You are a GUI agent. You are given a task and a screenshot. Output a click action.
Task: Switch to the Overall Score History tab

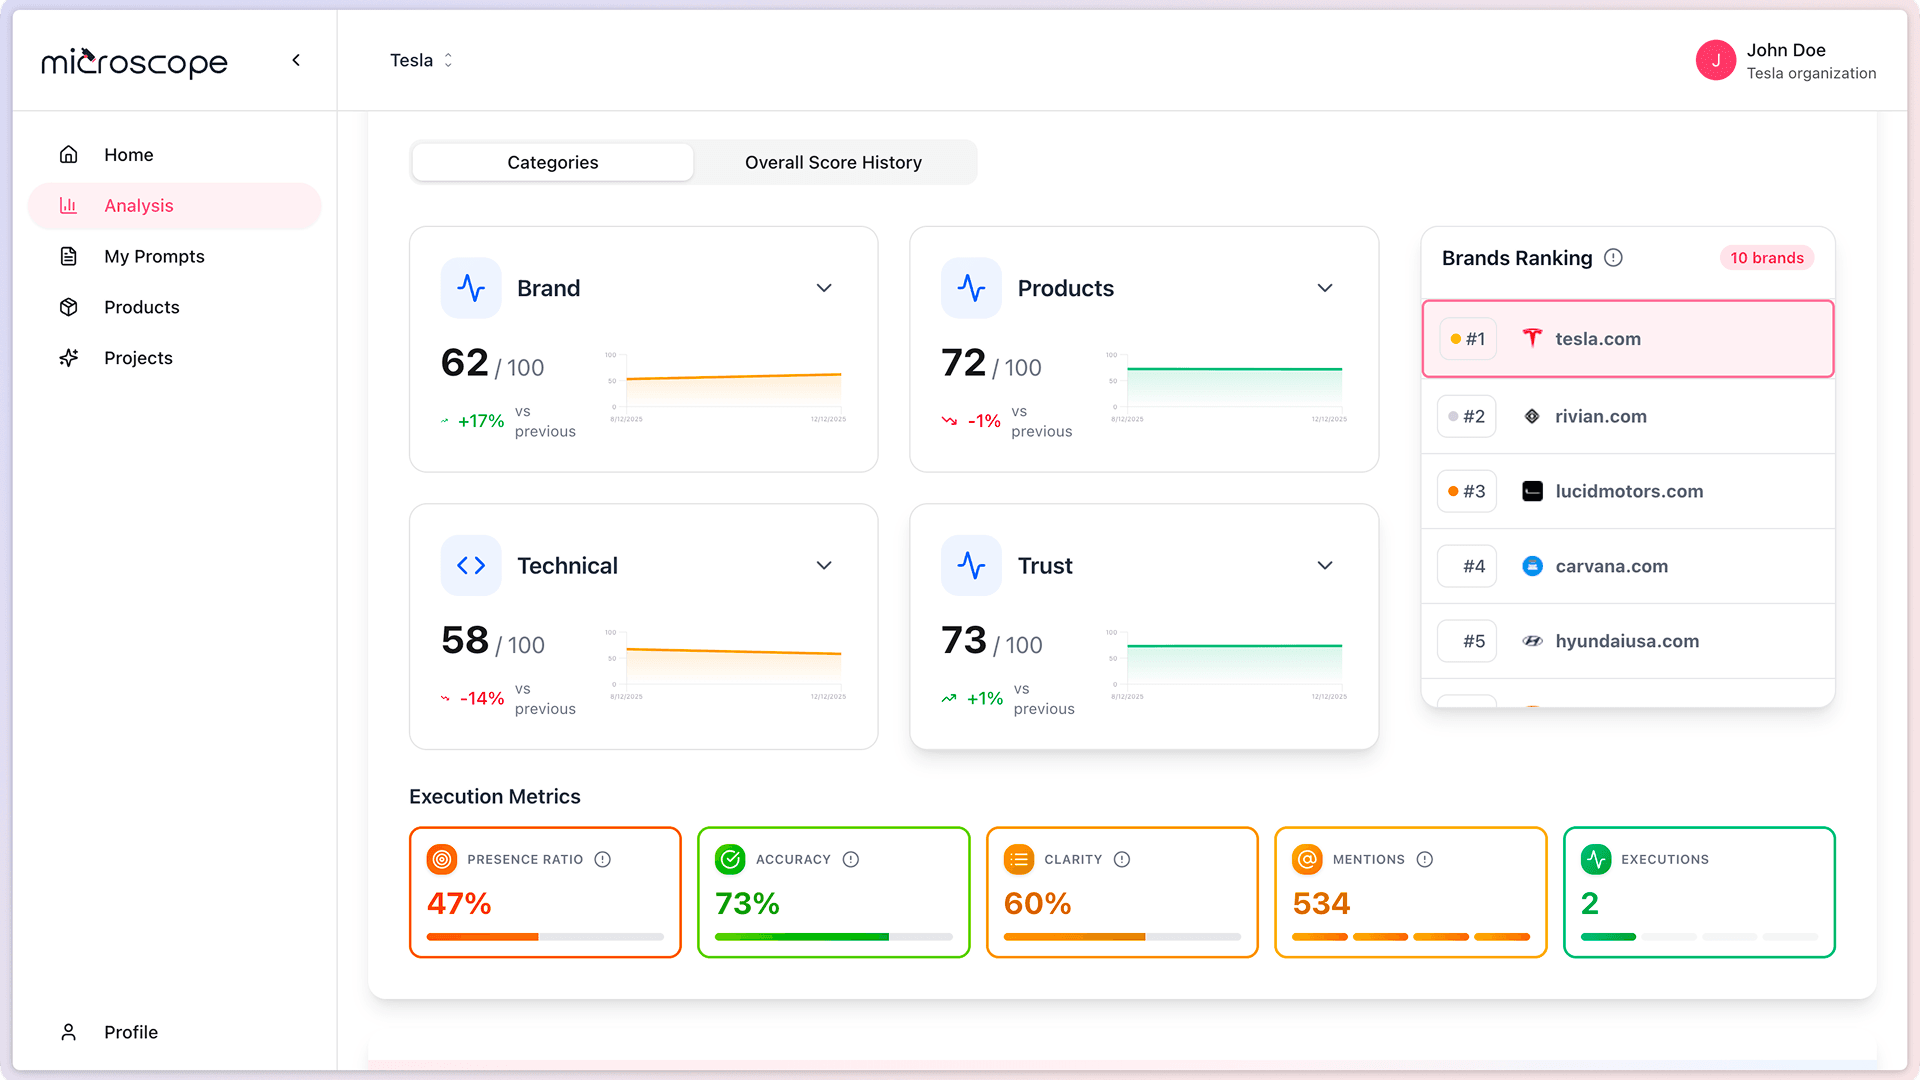tap(832, 162)
